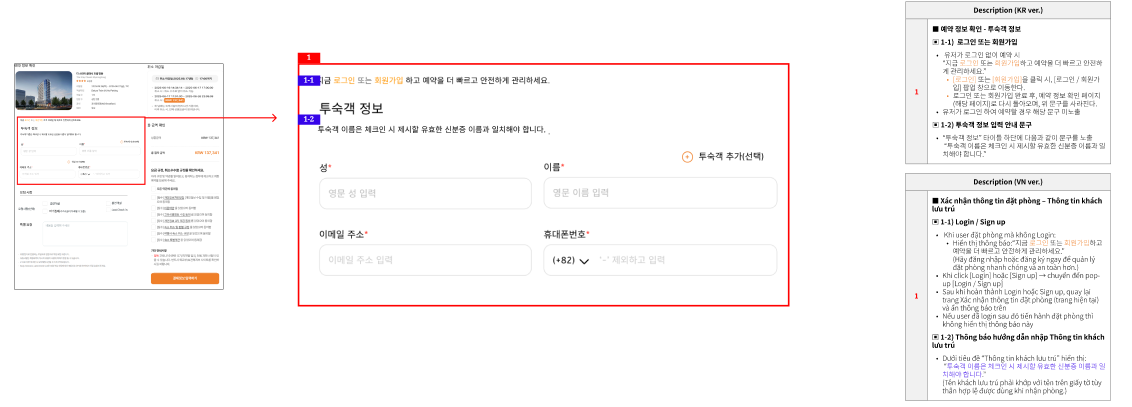Click the 투숙객 추가(선택) label
The height and width of the screenshot is (407, 1132).
731,157
